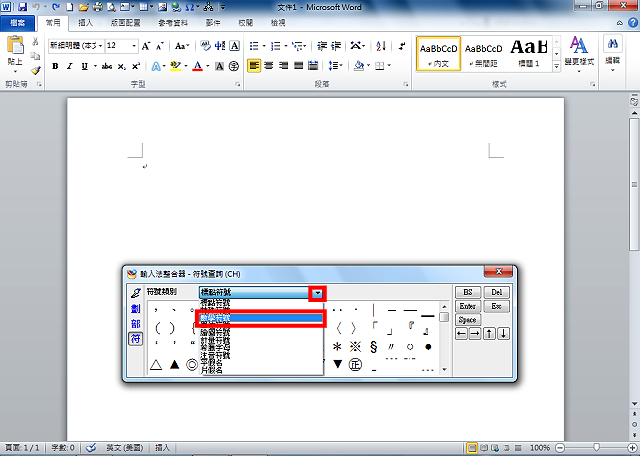
Task: Click the Paste icon in the clipboard group
Action: tap(15, 45)
